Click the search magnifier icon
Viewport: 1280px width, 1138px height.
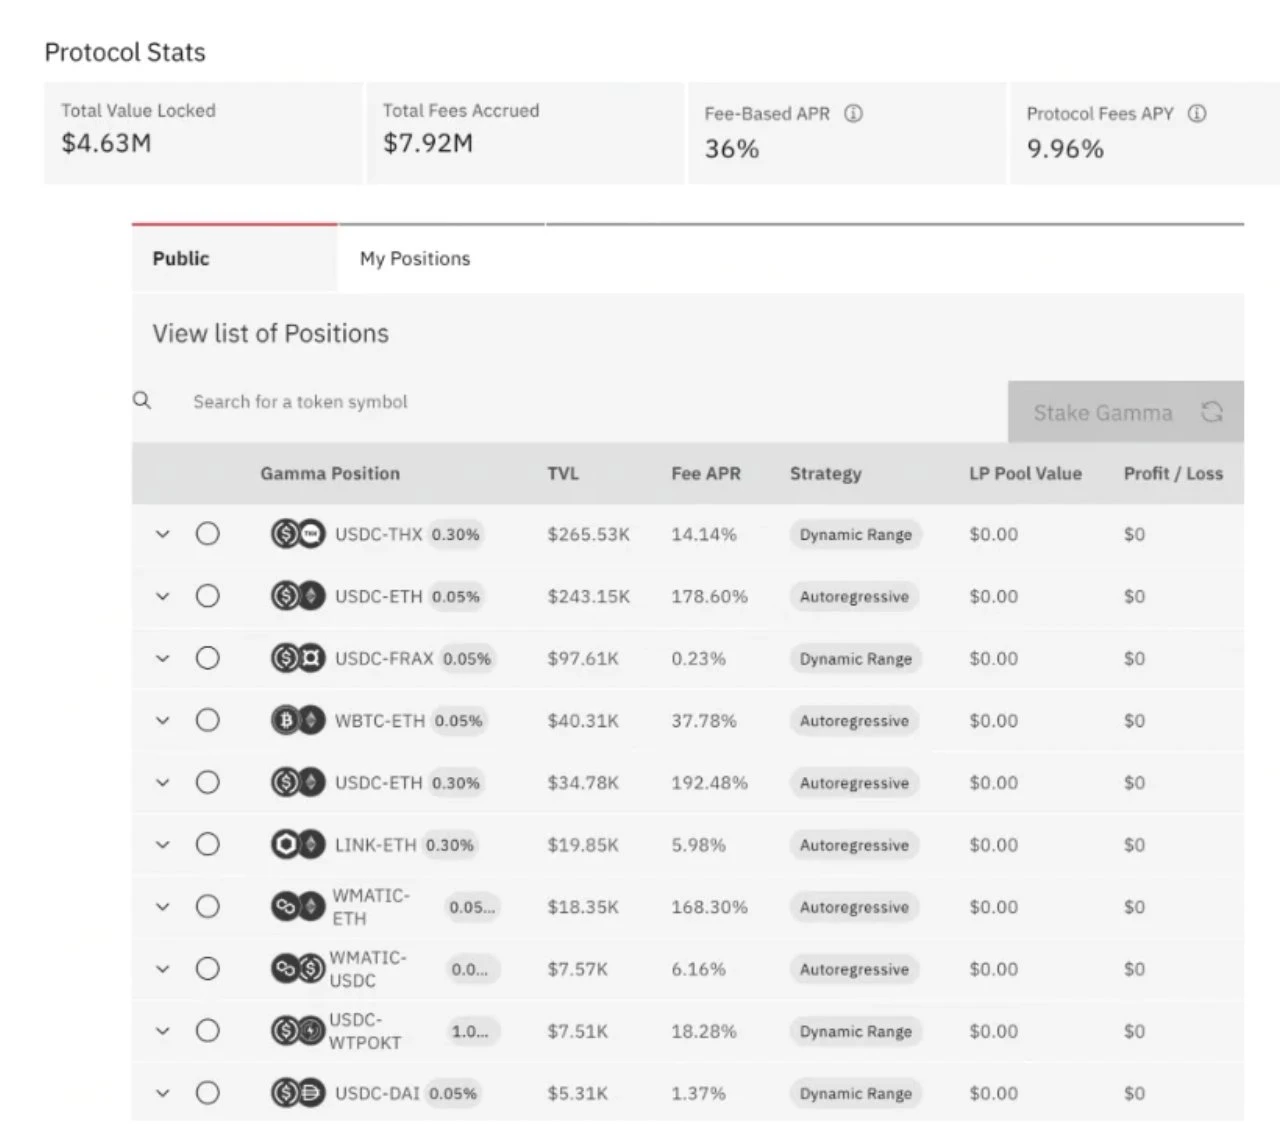point(143,401)
